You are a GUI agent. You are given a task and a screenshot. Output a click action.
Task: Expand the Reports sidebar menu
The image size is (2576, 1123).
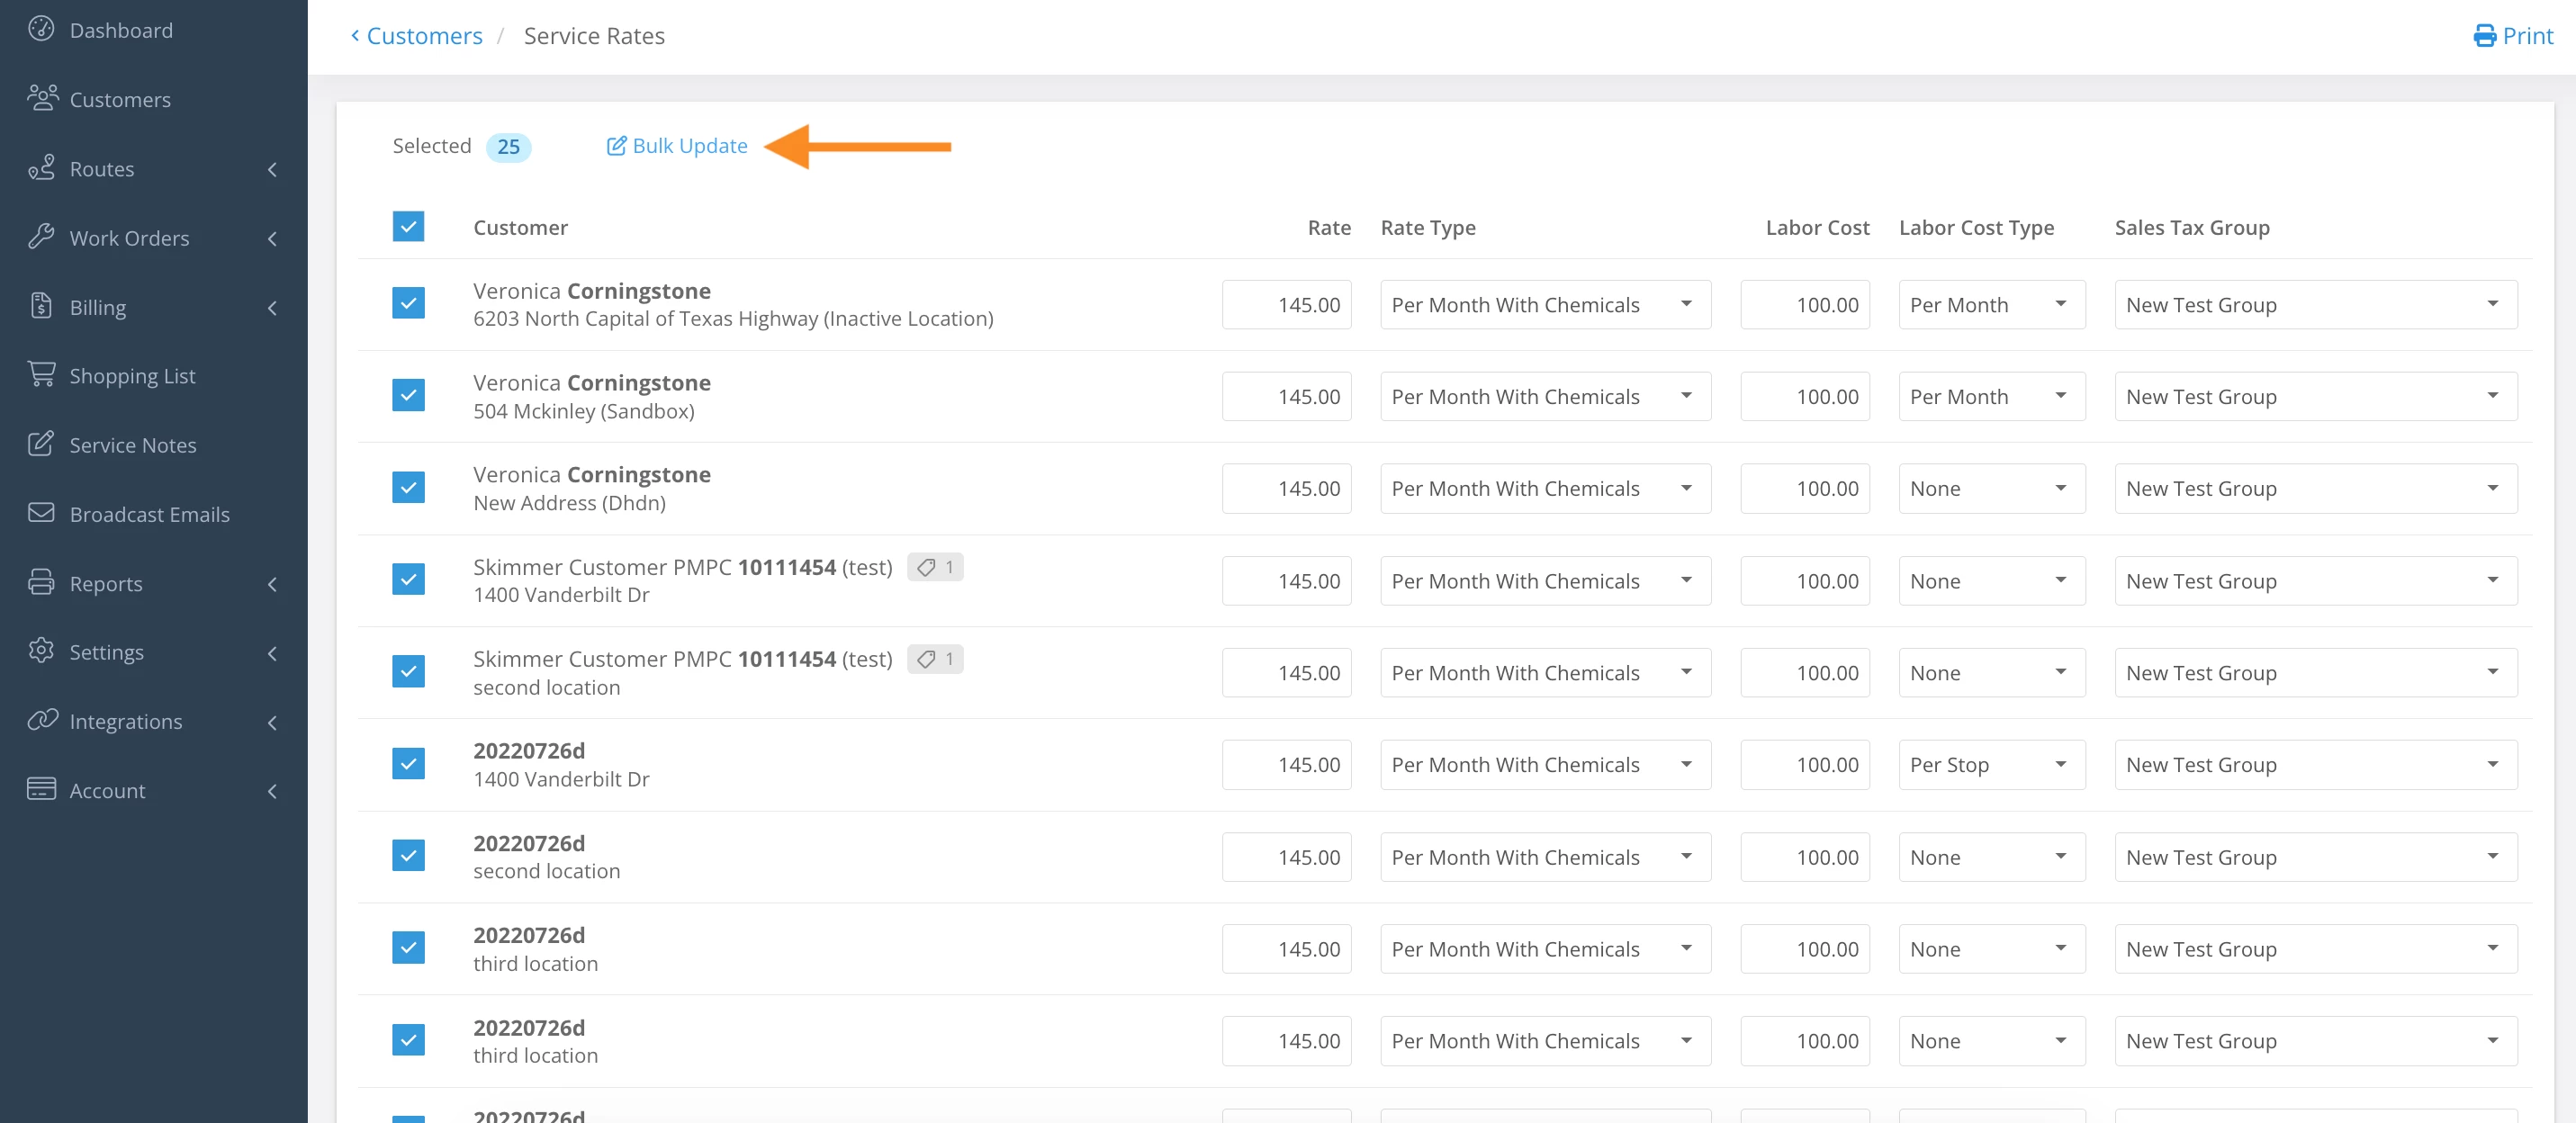click(x=106, y=583)
